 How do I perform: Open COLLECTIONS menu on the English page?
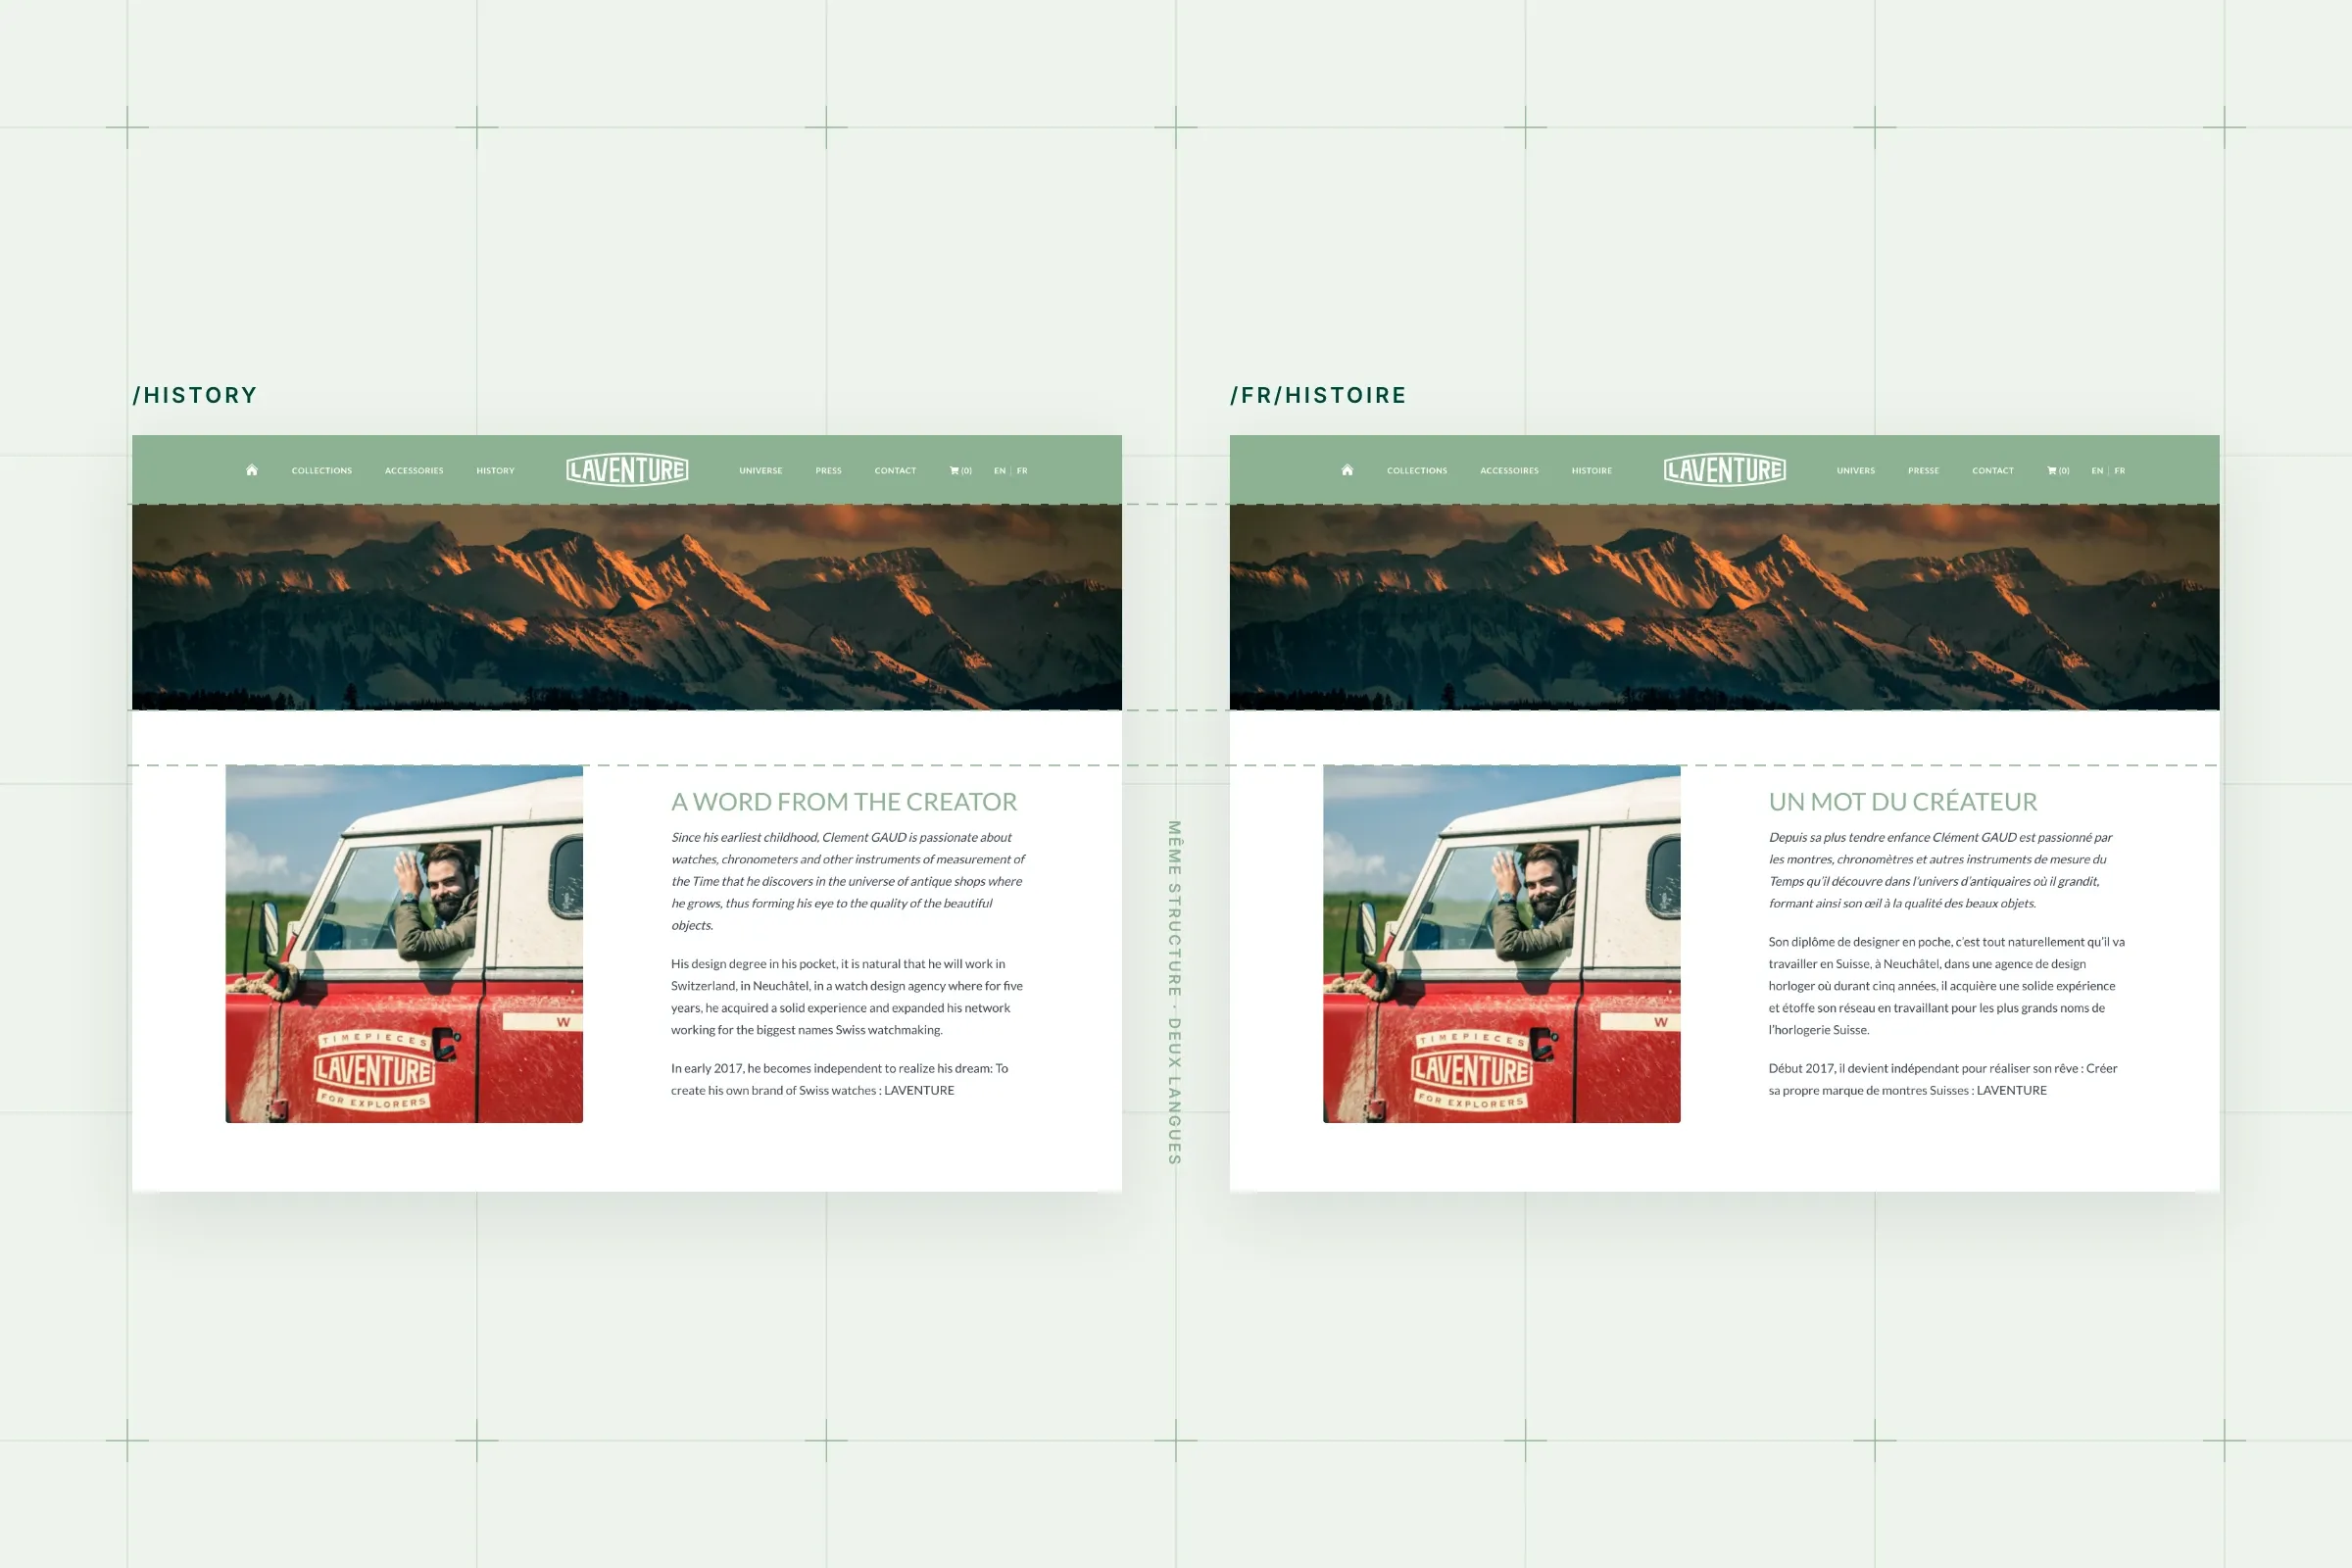point(322,471)
